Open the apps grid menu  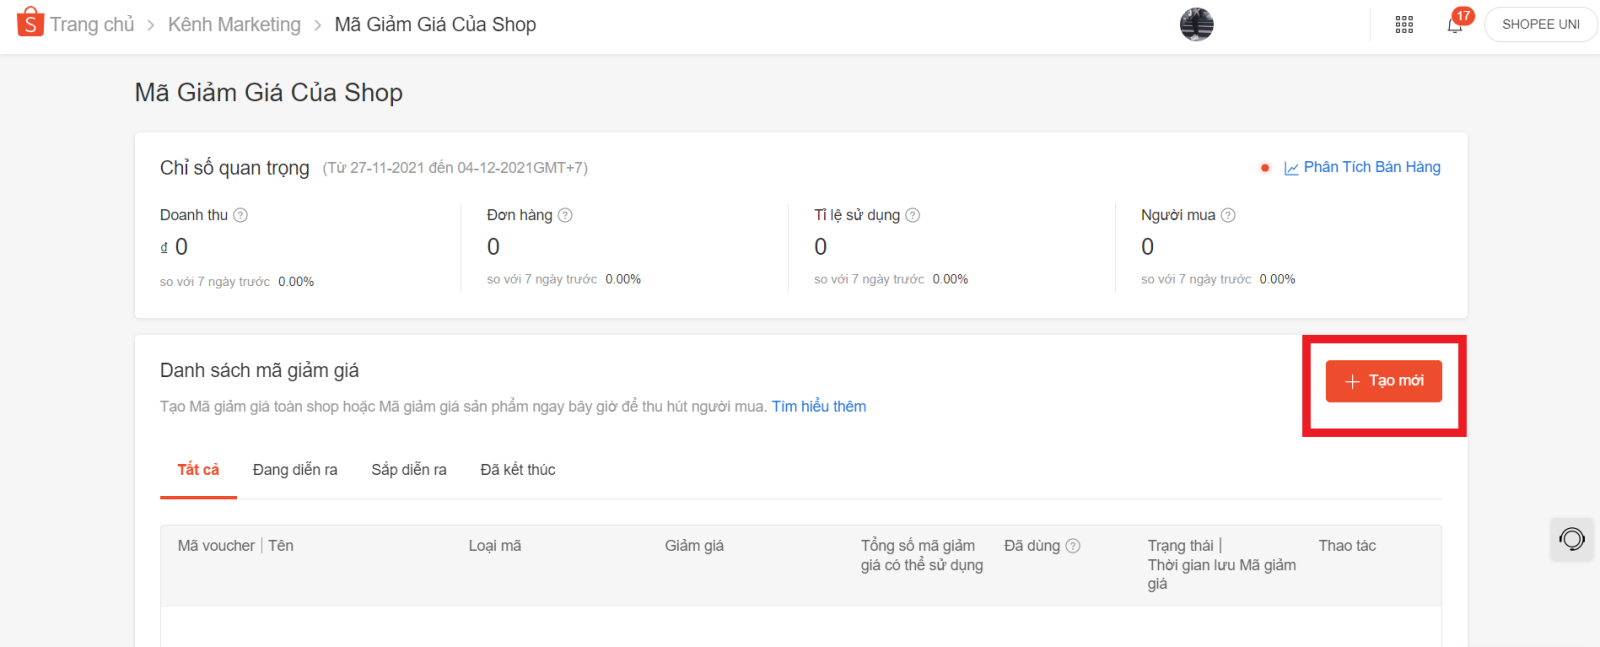click(1404, 24)
